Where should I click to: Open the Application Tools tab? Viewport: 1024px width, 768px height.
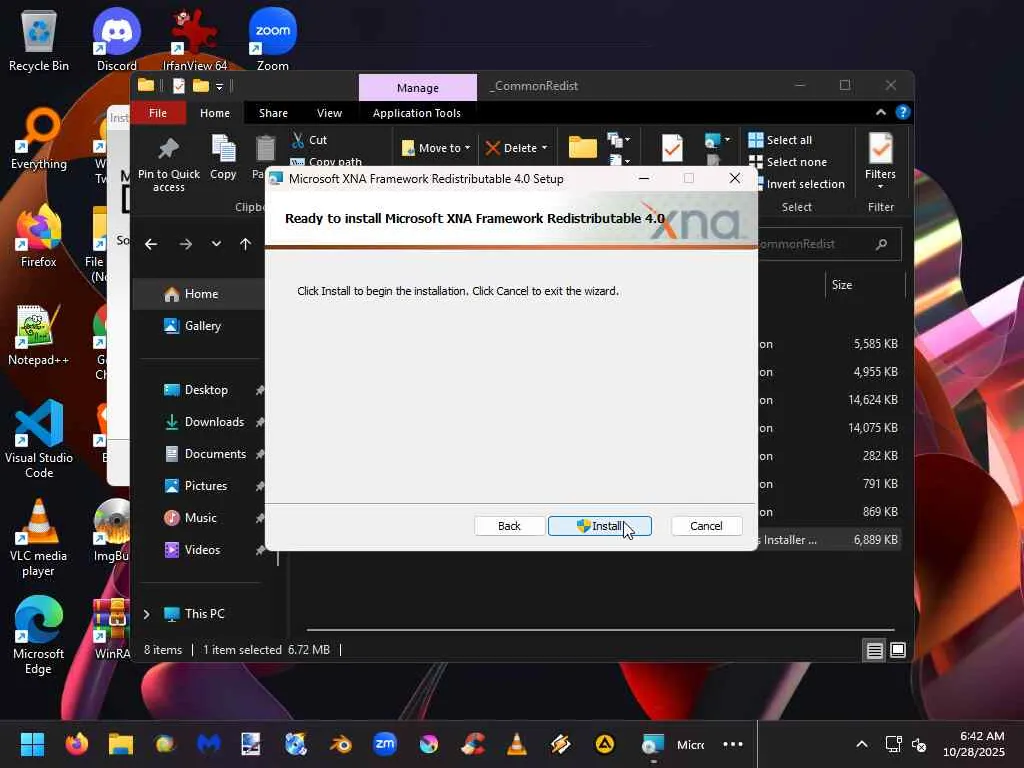417,113
